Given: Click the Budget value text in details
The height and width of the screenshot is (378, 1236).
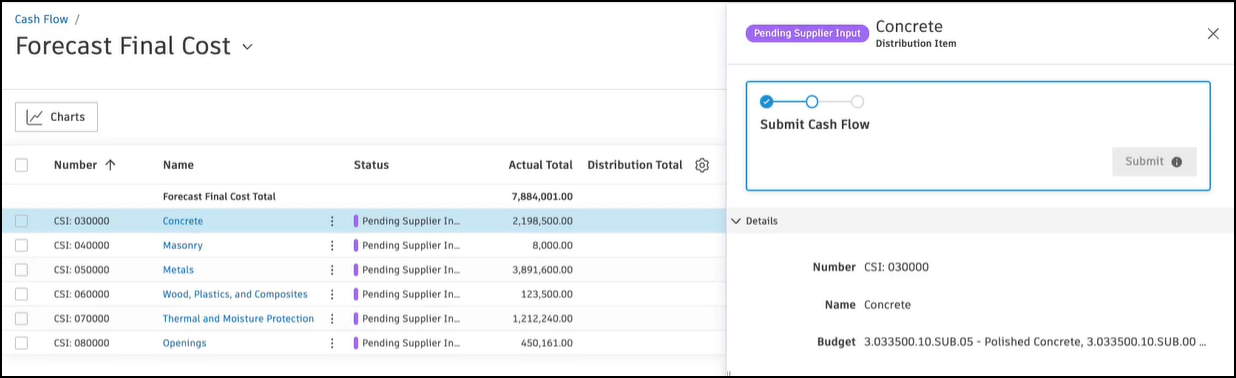Looking at the screenshot, I should pos(1035,342).
